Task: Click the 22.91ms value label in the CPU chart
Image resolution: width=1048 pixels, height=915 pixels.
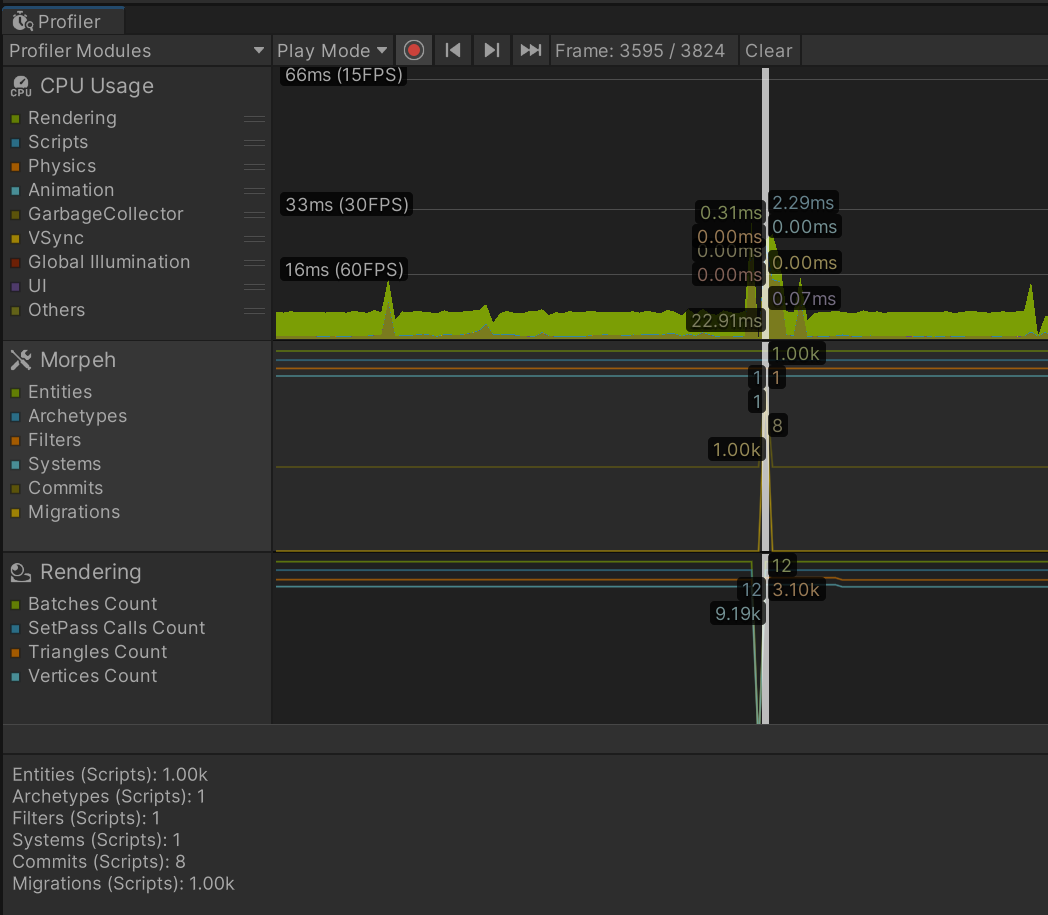Action: click(726, 321)
